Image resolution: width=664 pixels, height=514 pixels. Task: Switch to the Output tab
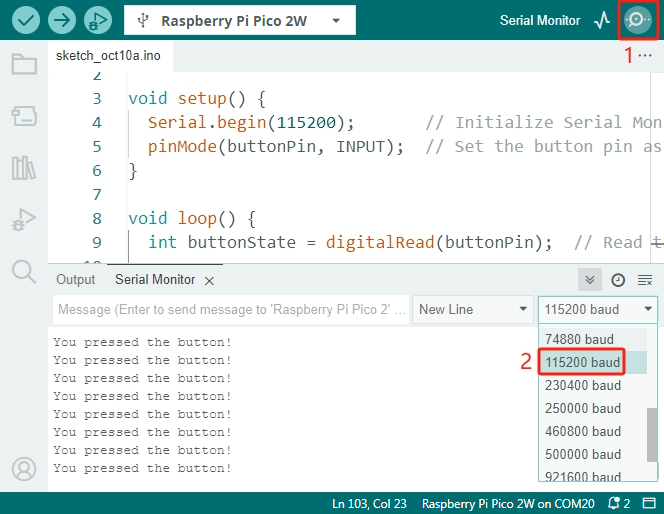pyautogui.click(x=76, y=279)
